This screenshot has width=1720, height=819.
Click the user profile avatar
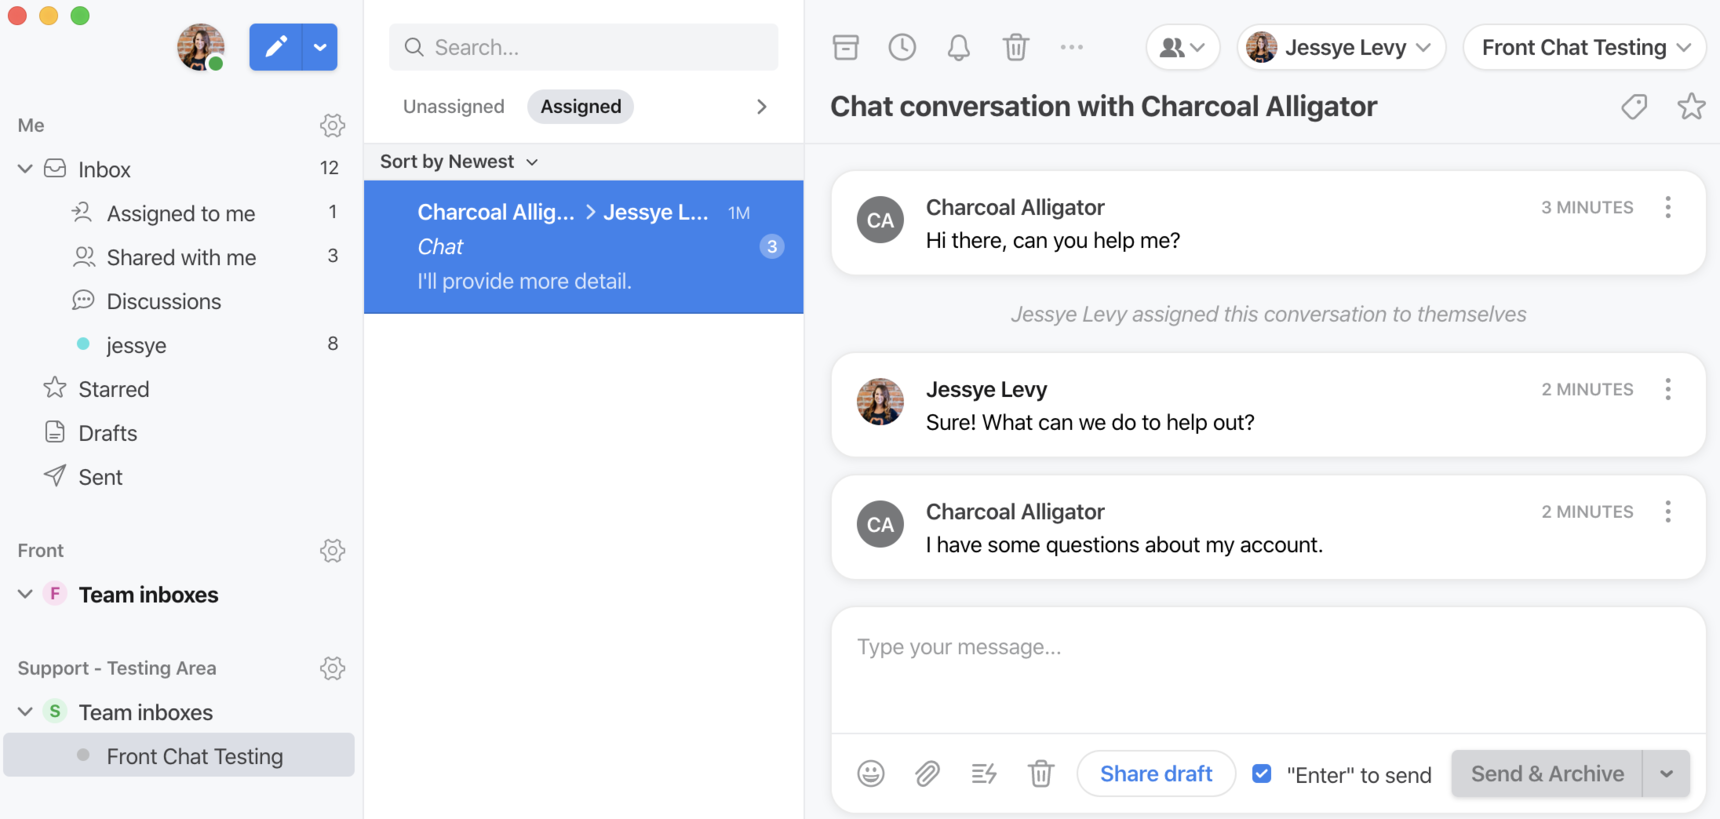pos(201,47)
